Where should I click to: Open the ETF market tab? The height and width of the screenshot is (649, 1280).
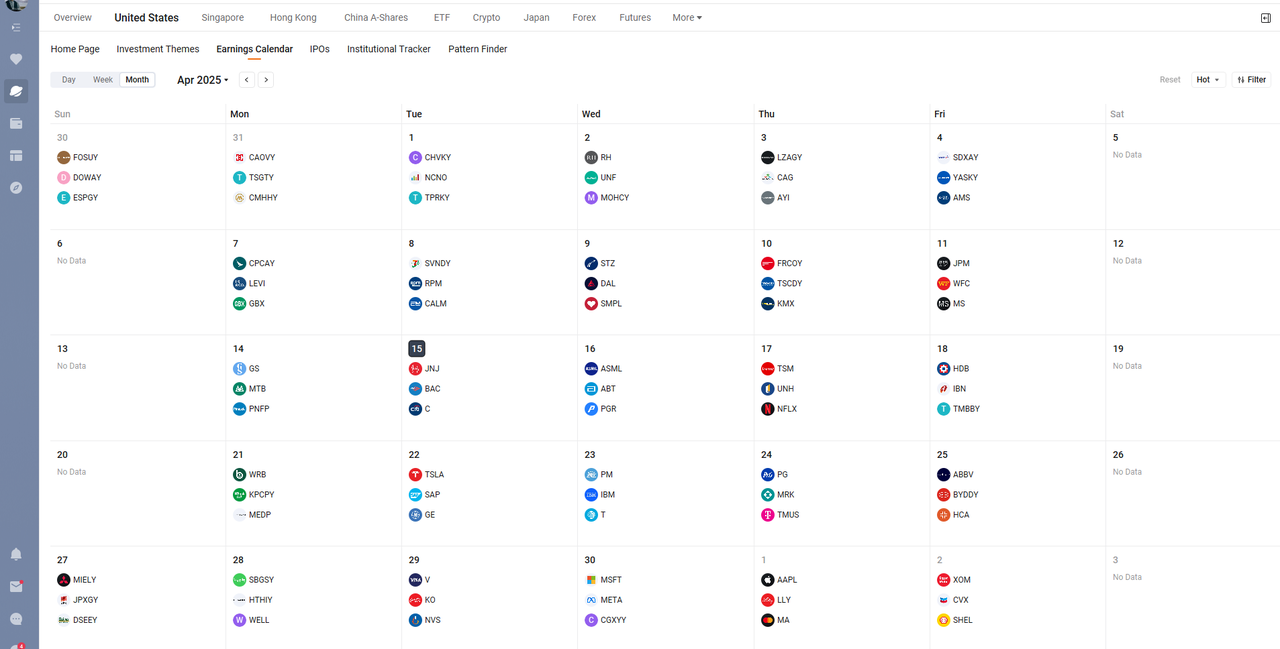point(442,18)
